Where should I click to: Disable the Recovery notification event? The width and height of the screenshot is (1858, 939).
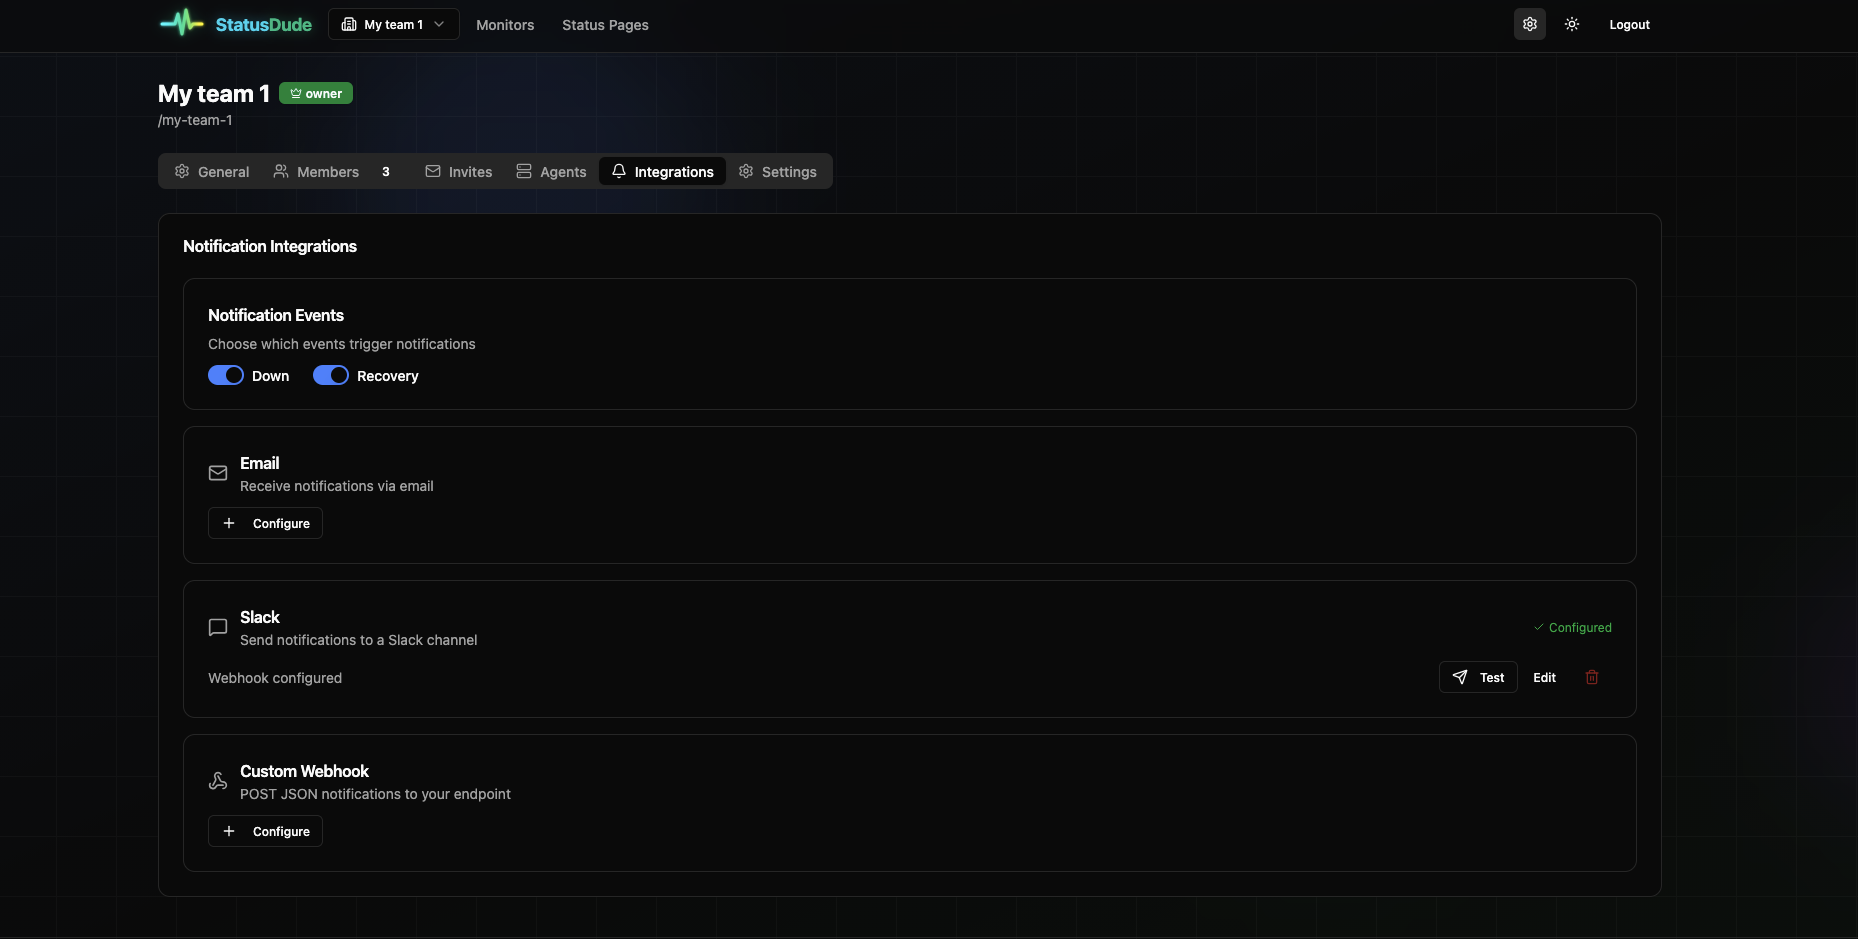(x=331, y=375)
